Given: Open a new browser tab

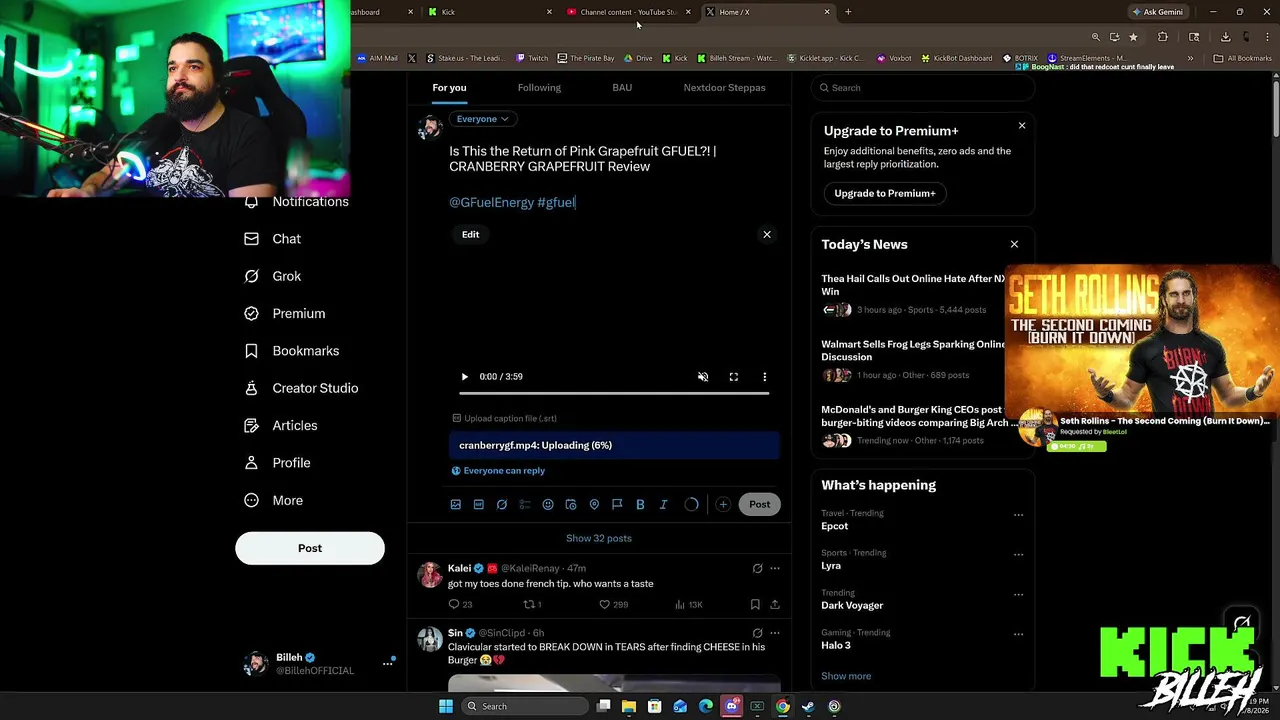Looking at the screenshot, I should click(x=848, y=12).
